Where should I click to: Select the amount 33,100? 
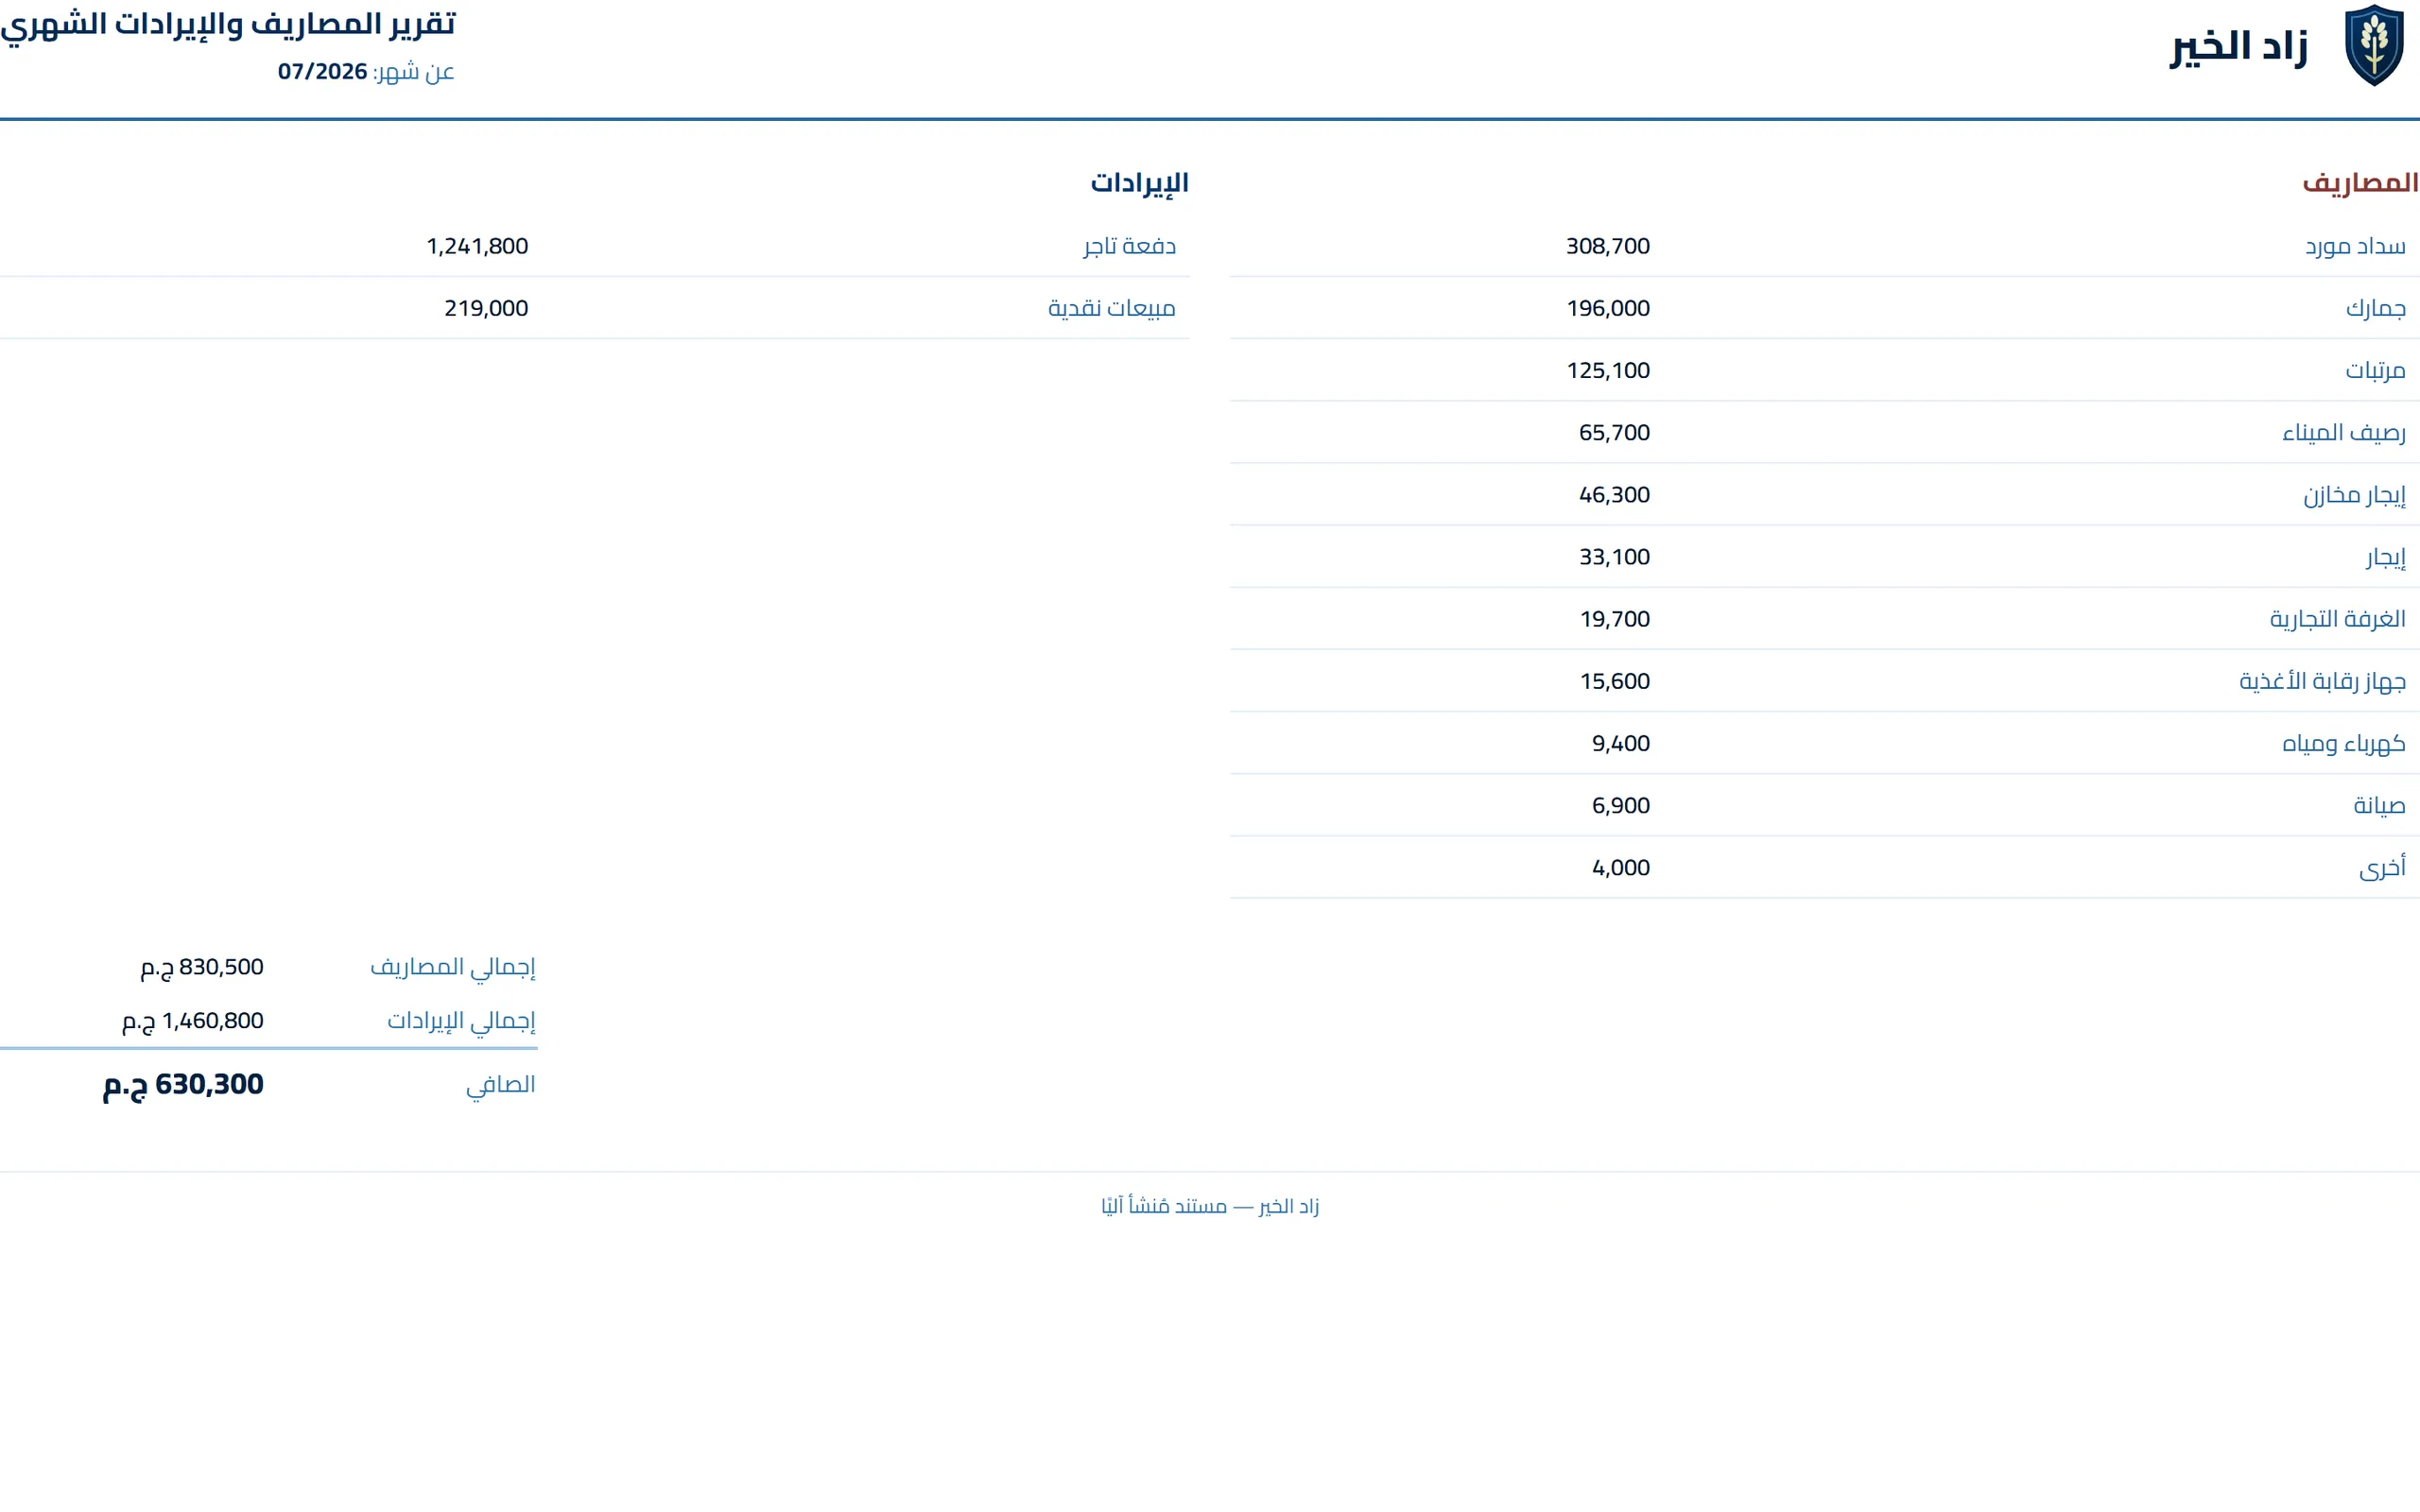click(x=1614, y=557)
